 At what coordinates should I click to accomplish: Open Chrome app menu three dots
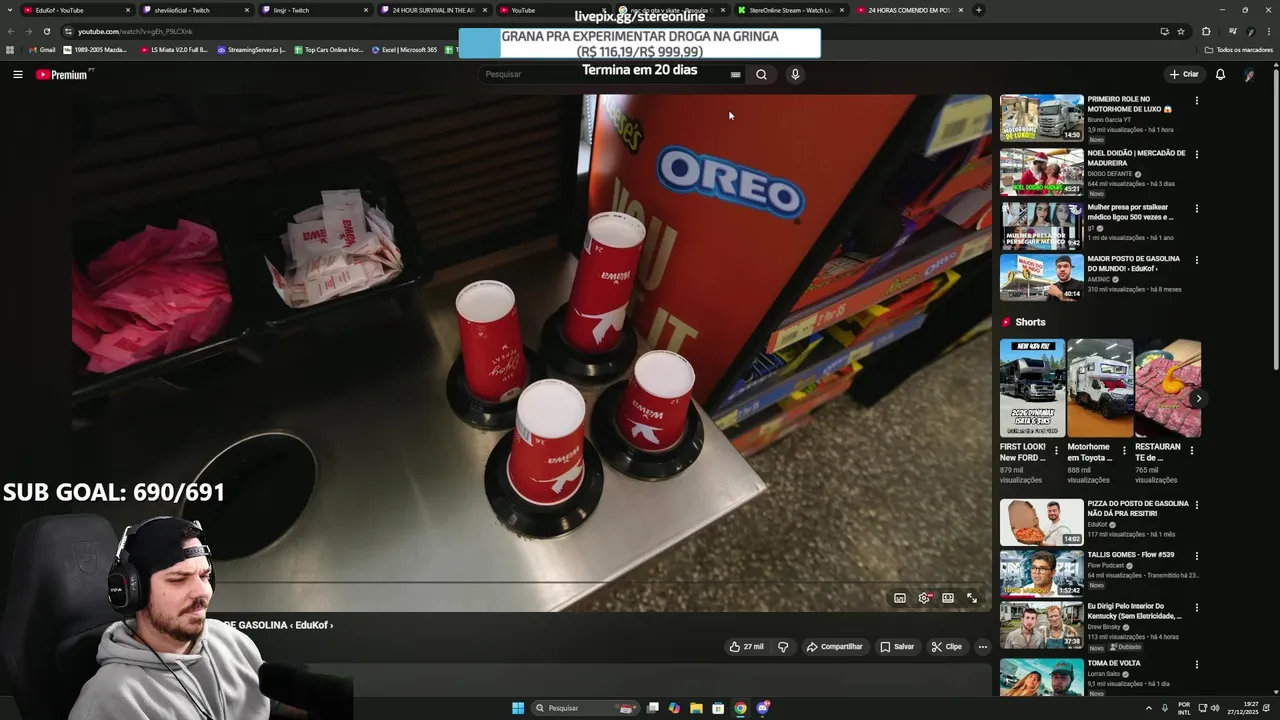click(1270, 31)
